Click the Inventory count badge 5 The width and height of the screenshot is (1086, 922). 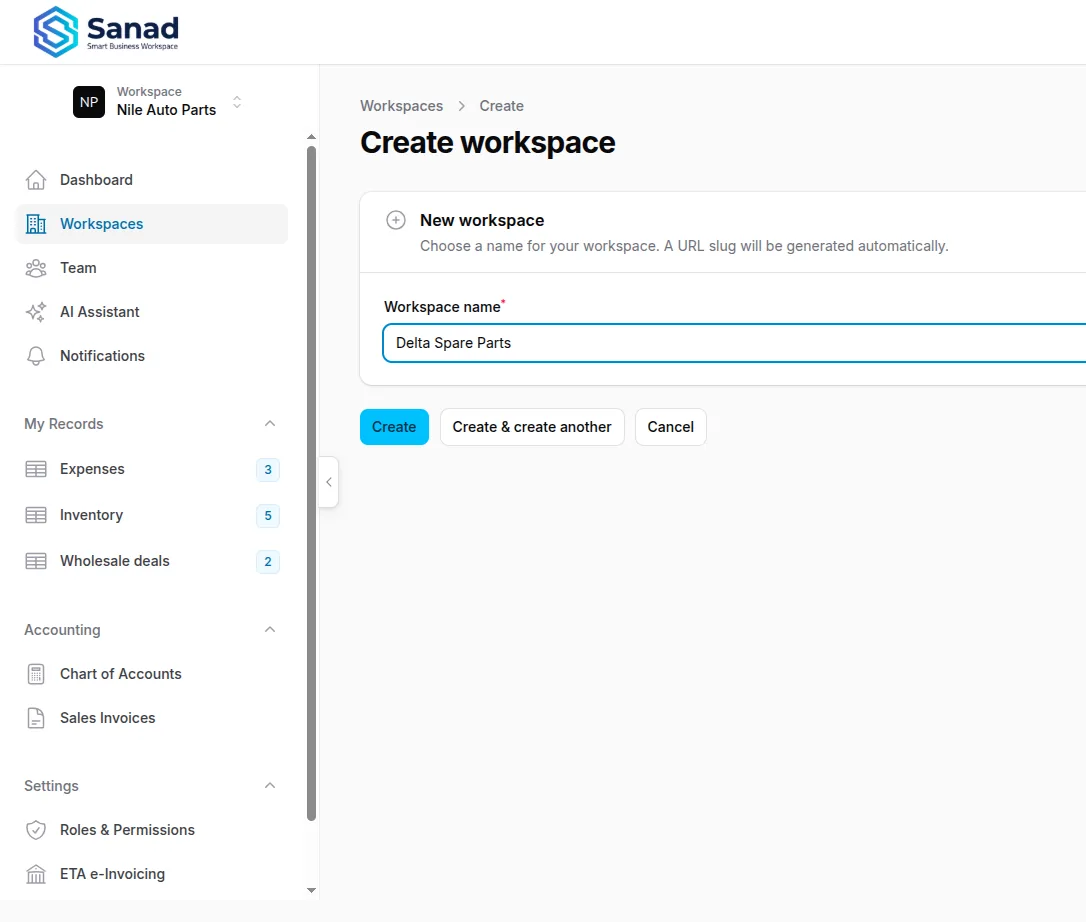click(x=268, y=515)
